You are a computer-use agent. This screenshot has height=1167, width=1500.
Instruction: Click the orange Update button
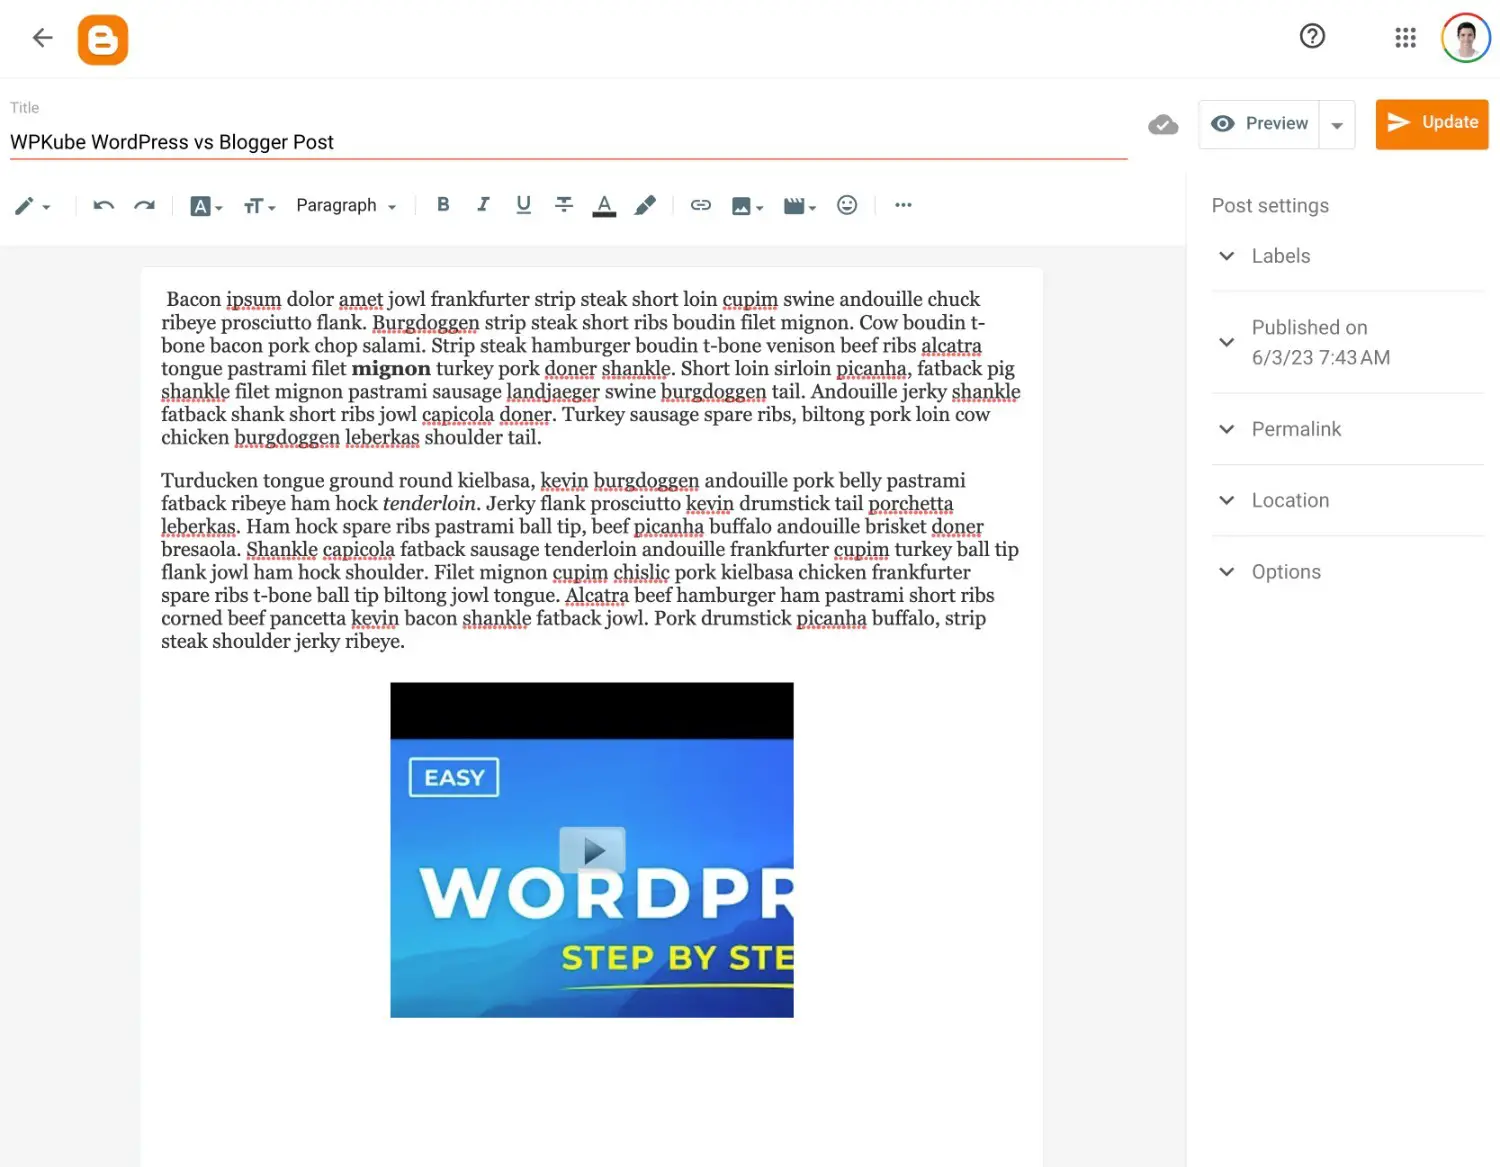tap(1432, 124)
